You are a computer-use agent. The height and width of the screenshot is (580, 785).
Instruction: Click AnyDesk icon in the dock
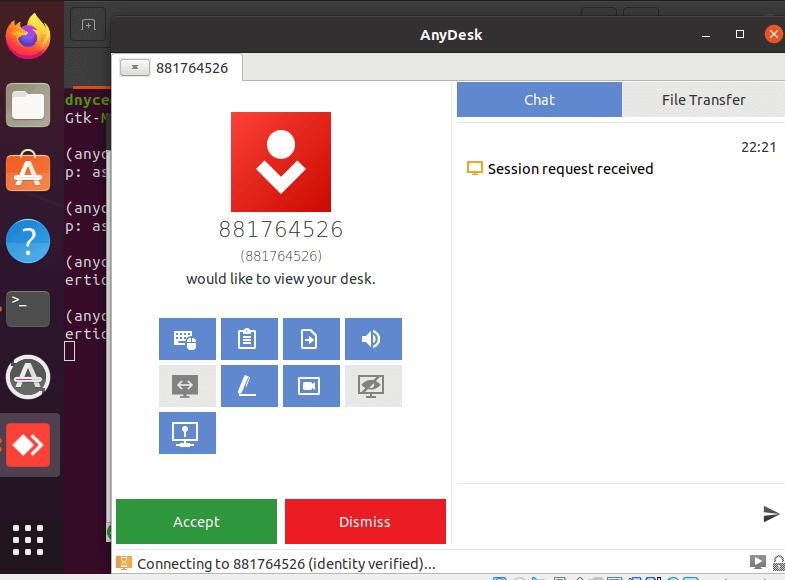[x=28, y=445]
